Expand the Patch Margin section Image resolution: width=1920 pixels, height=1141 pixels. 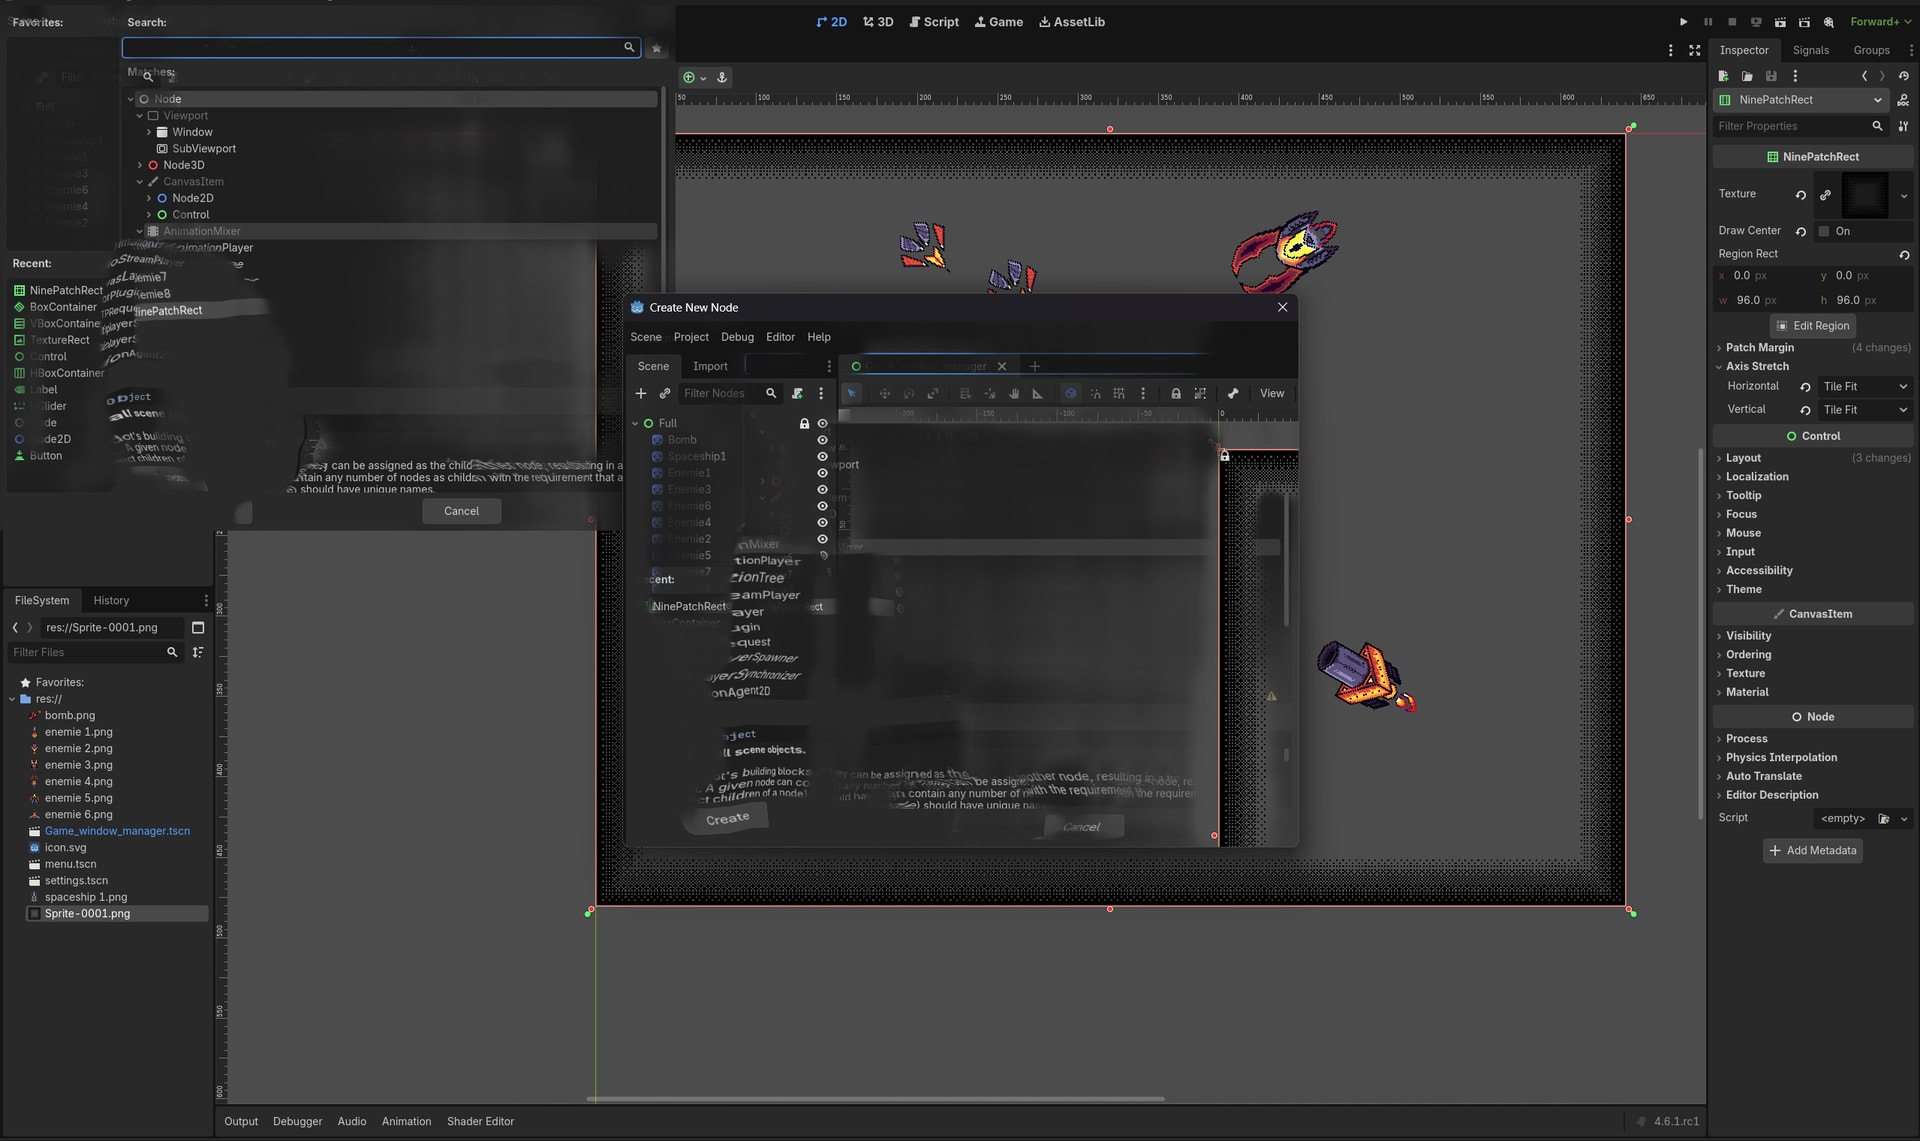pos(1759,348)
